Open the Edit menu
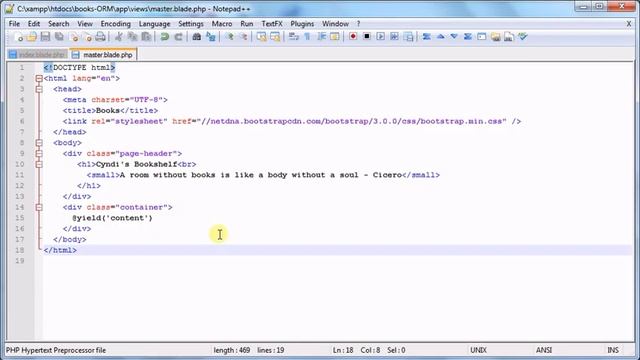 pyautogui.click(x=34, y=24)
